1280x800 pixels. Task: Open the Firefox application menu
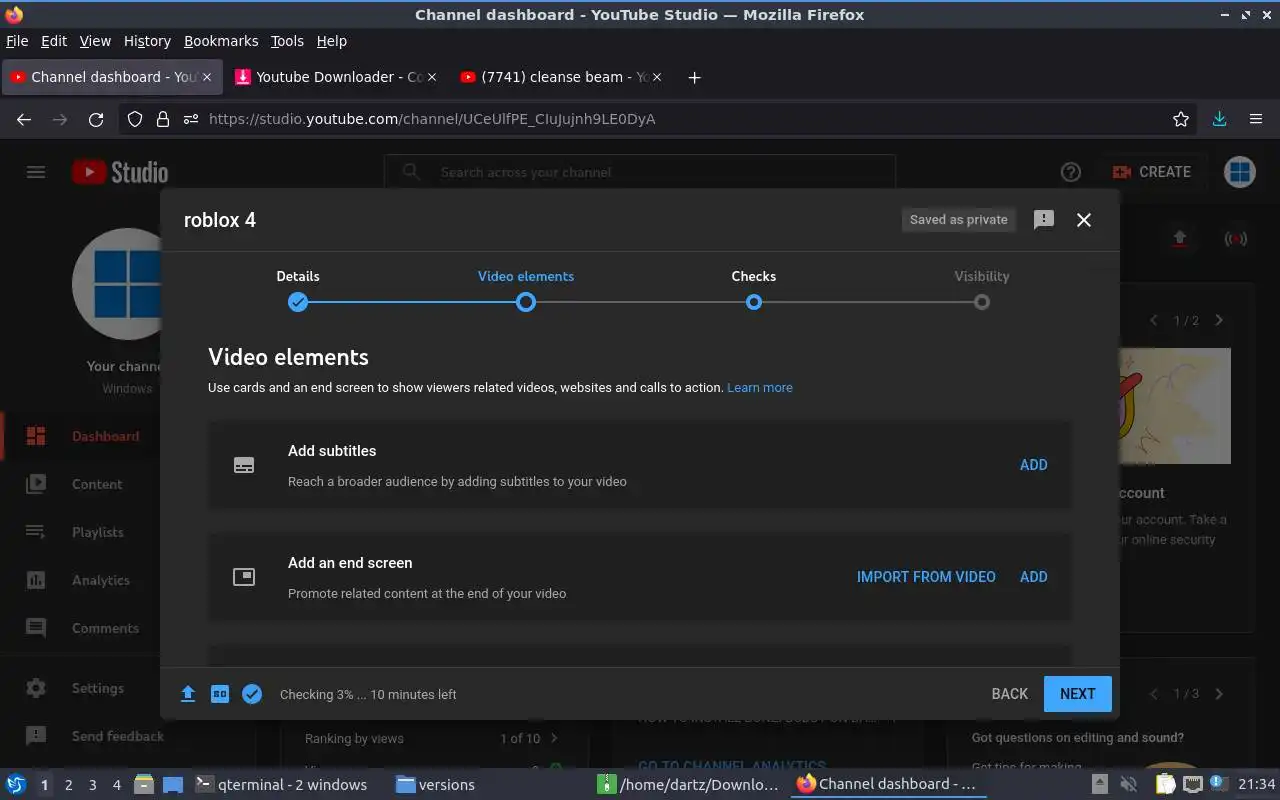click(1256, 119)
